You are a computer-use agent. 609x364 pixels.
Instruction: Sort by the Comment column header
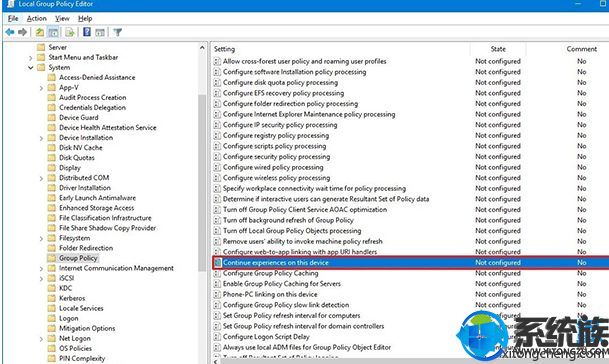coord(581,49)
